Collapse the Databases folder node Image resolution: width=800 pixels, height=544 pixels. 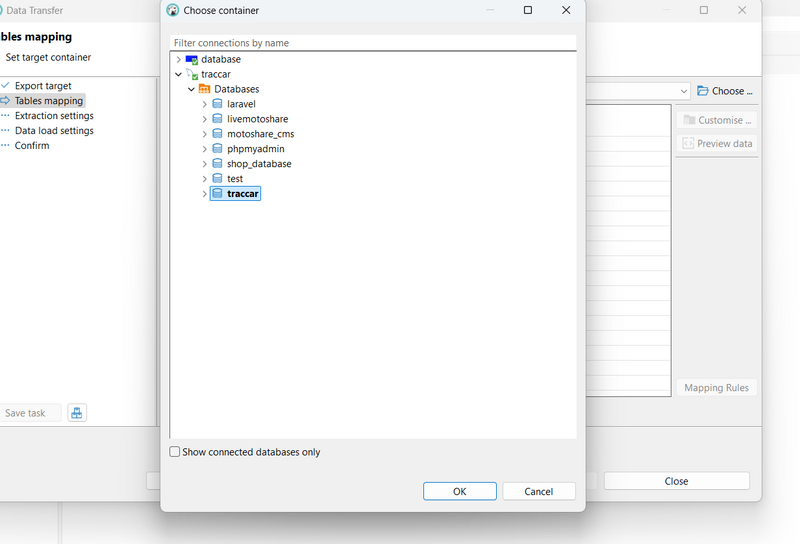(191, 89)
